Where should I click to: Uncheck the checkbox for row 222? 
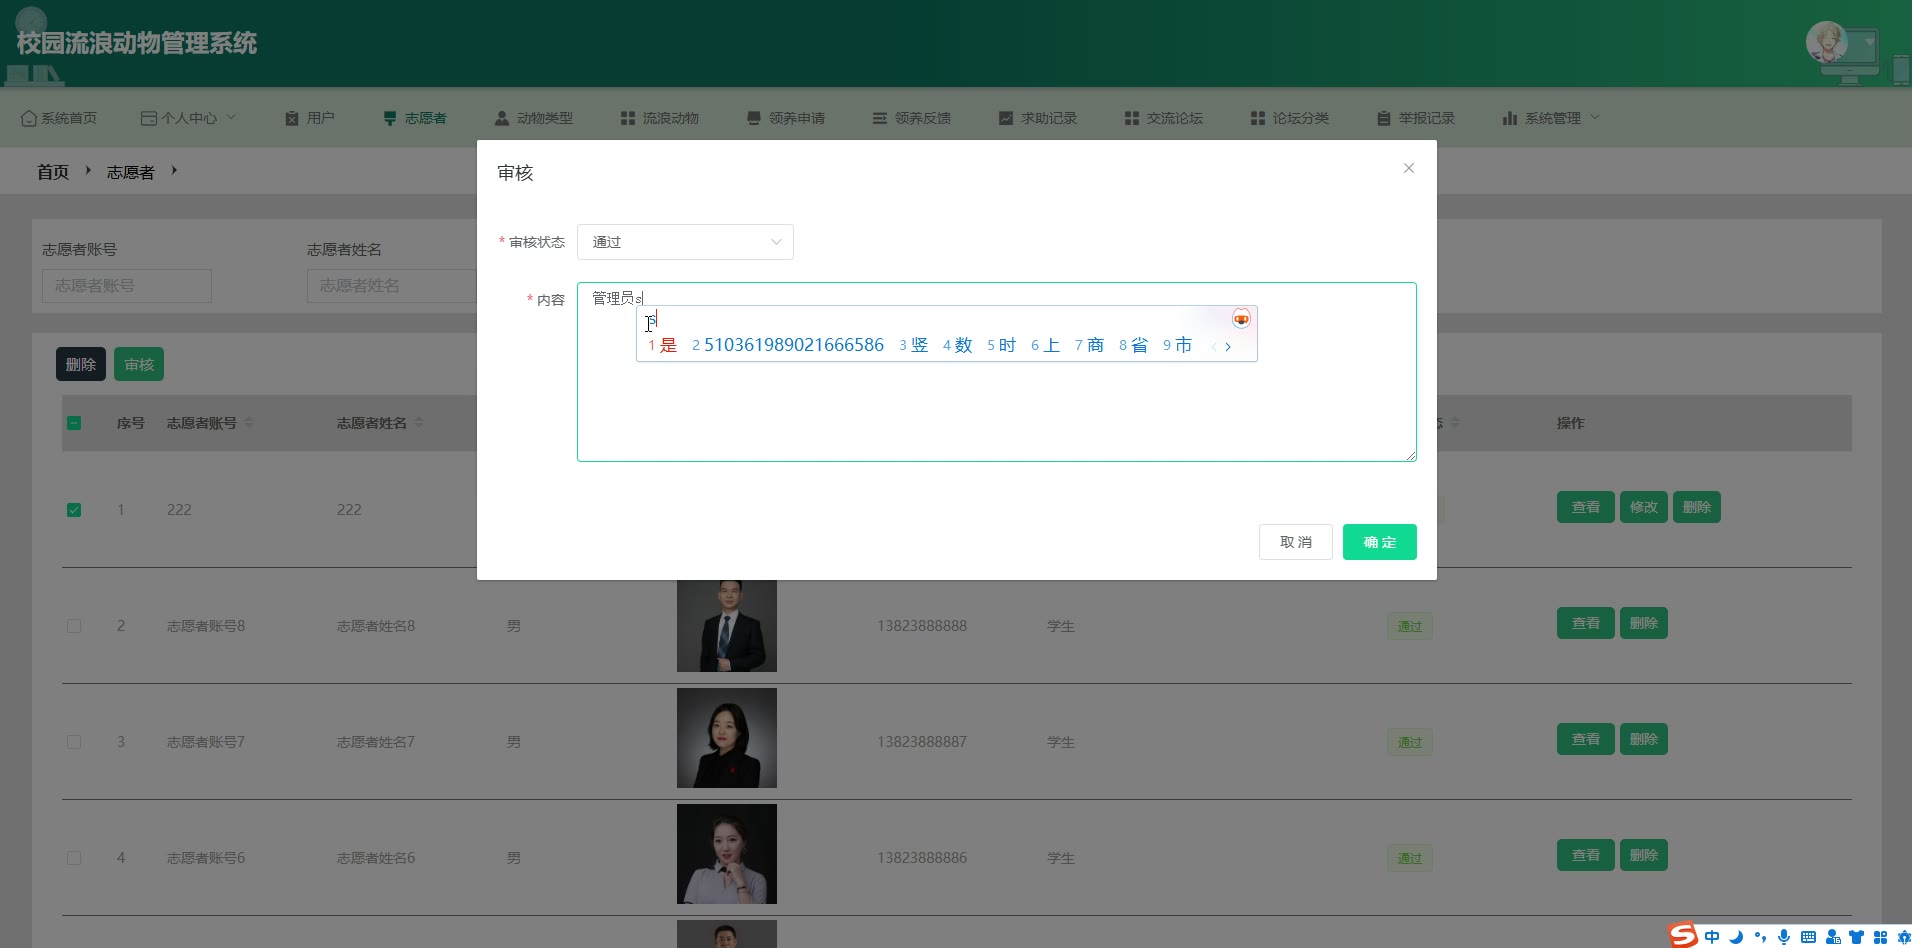[x=74, y=510]
